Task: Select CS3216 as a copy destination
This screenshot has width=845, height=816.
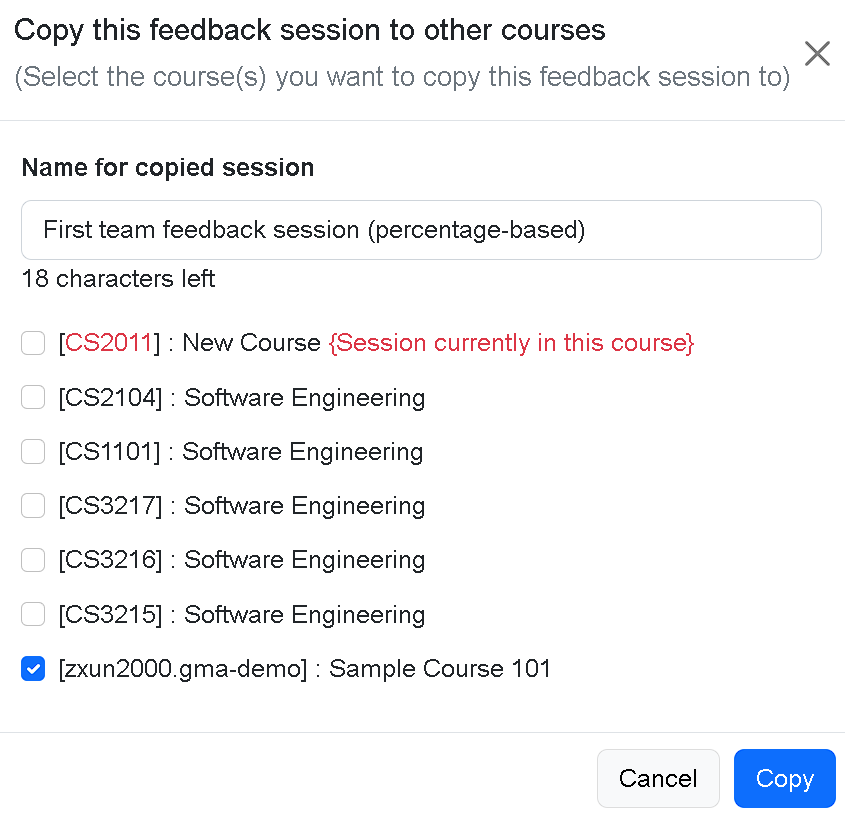Action: coord(33,560)
